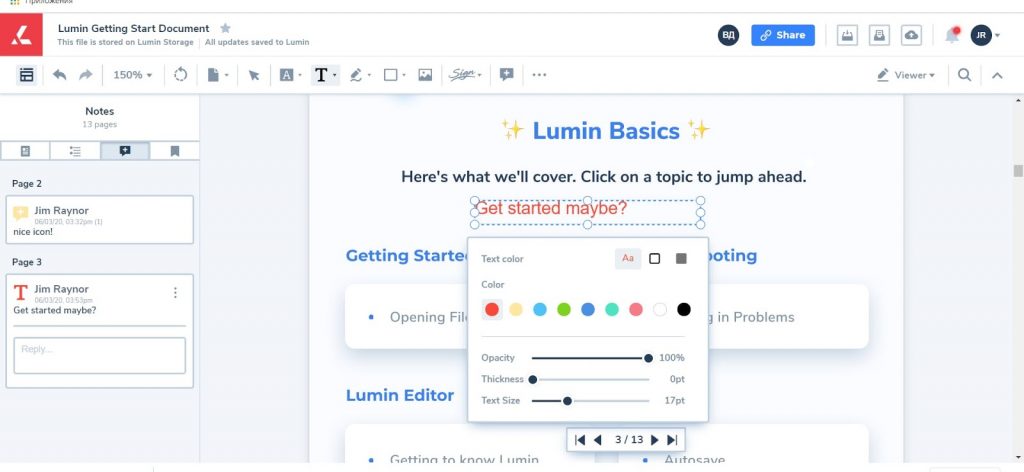Pick the teal color swatch
Image resolution: width=1024 pixels, height=472 pixels.
[612, 309]
